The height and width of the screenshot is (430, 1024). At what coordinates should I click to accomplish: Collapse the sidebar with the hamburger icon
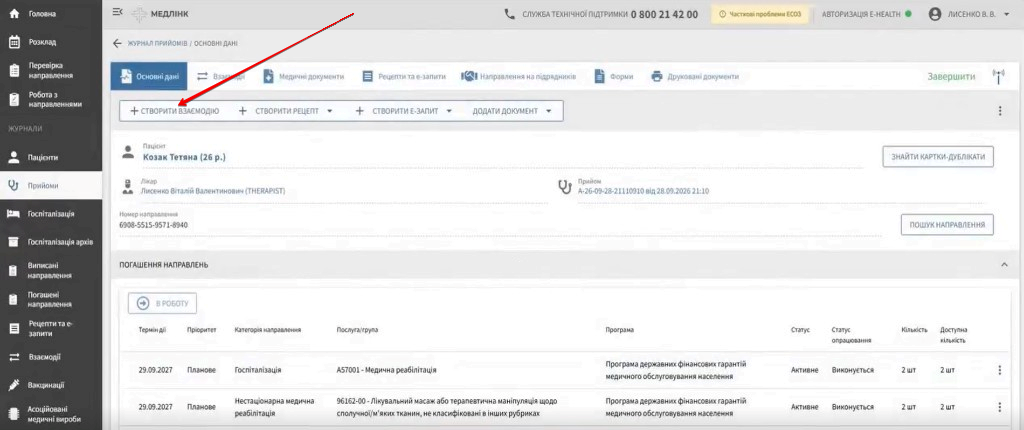point(118,12)
